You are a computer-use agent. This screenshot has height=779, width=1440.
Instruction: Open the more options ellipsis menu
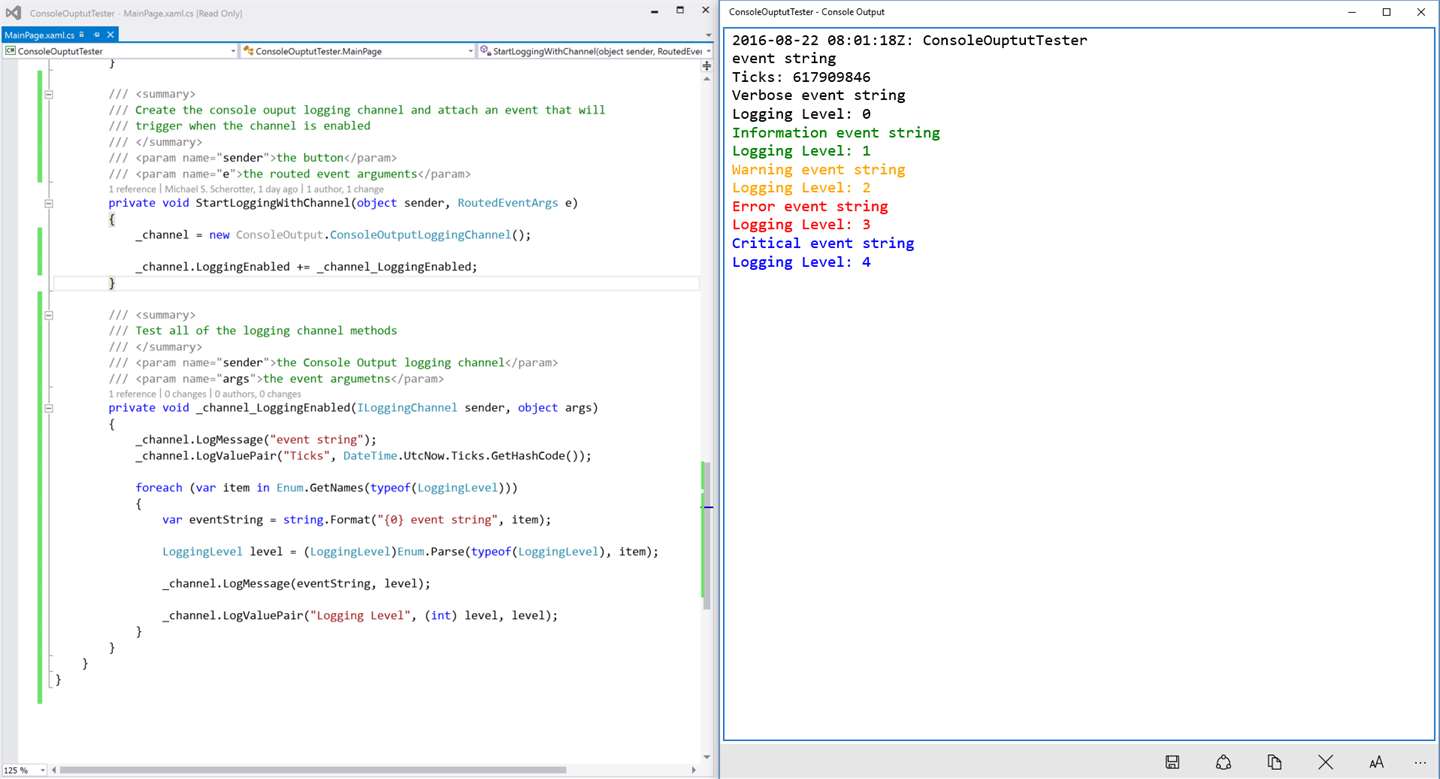pyautogui.click(x=1420, y=762)
